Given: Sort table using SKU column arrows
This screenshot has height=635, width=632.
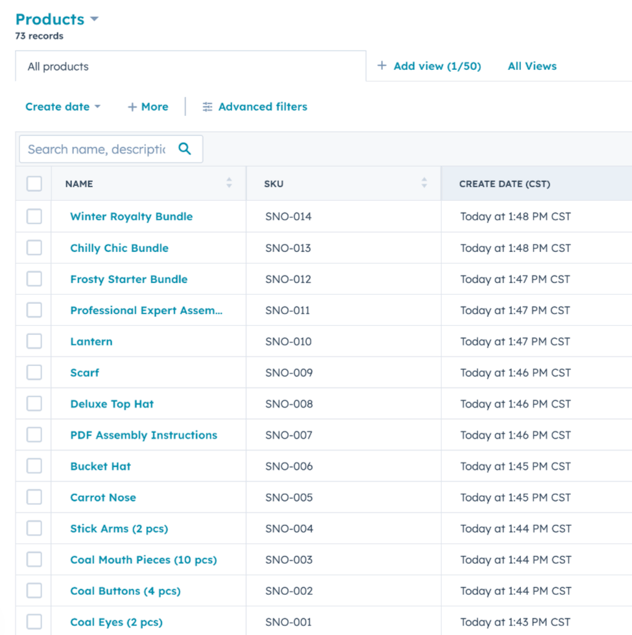Looking at the screenshot, I should 424,183.
